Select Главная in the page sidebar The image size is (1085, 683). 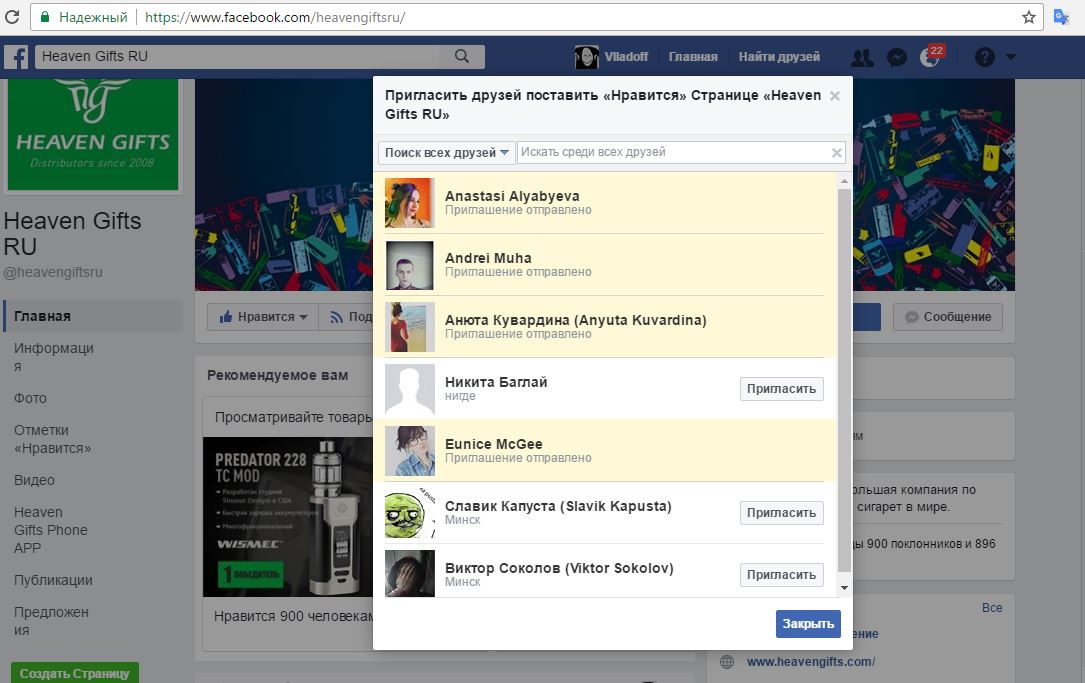click(x=93, y=316)
